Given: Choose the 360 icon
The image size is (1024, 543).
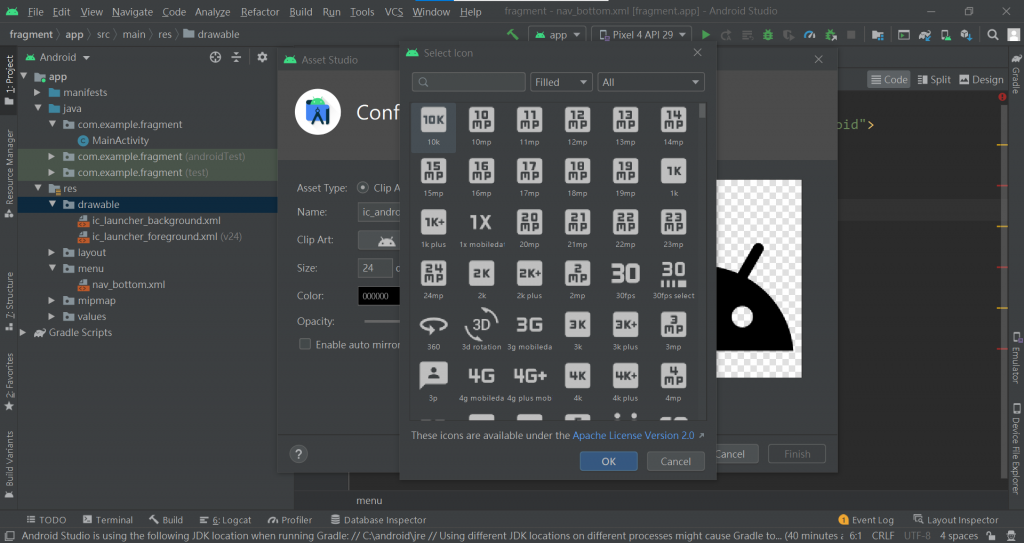Looking at the screenshot, I should 434,332.
